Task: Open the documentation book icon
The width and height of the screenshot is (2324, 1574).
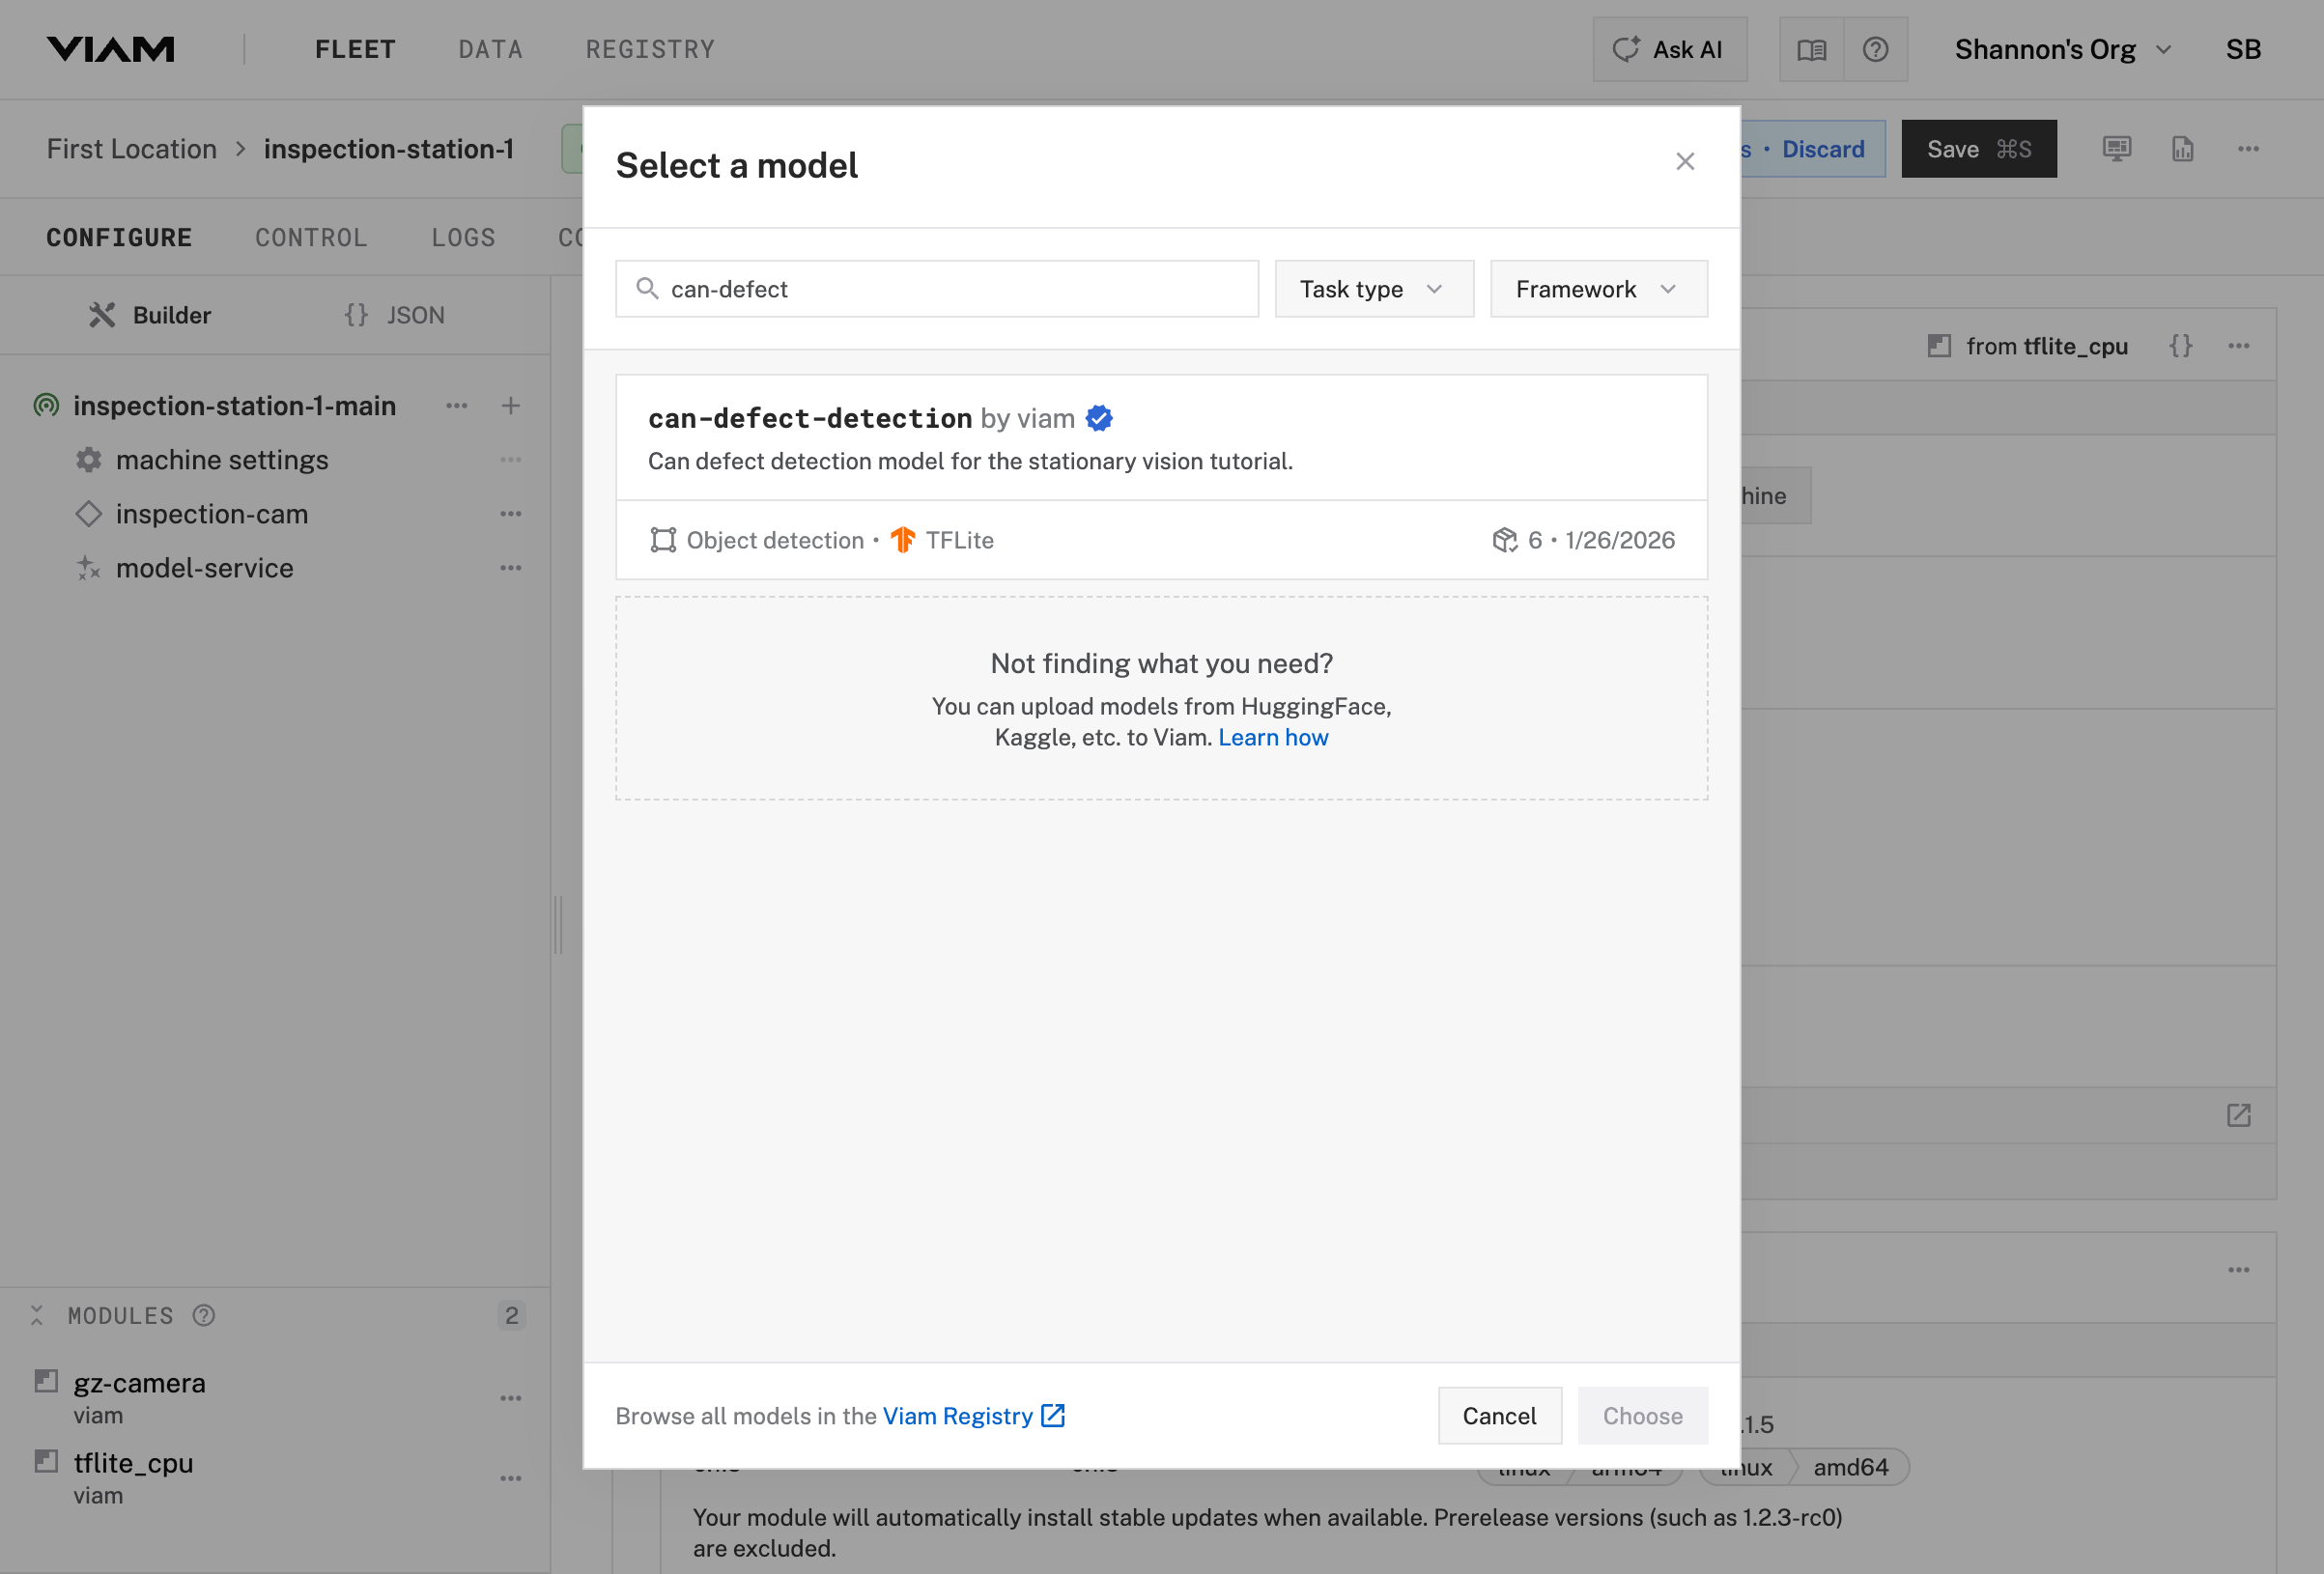Action: pos(1811,49)
